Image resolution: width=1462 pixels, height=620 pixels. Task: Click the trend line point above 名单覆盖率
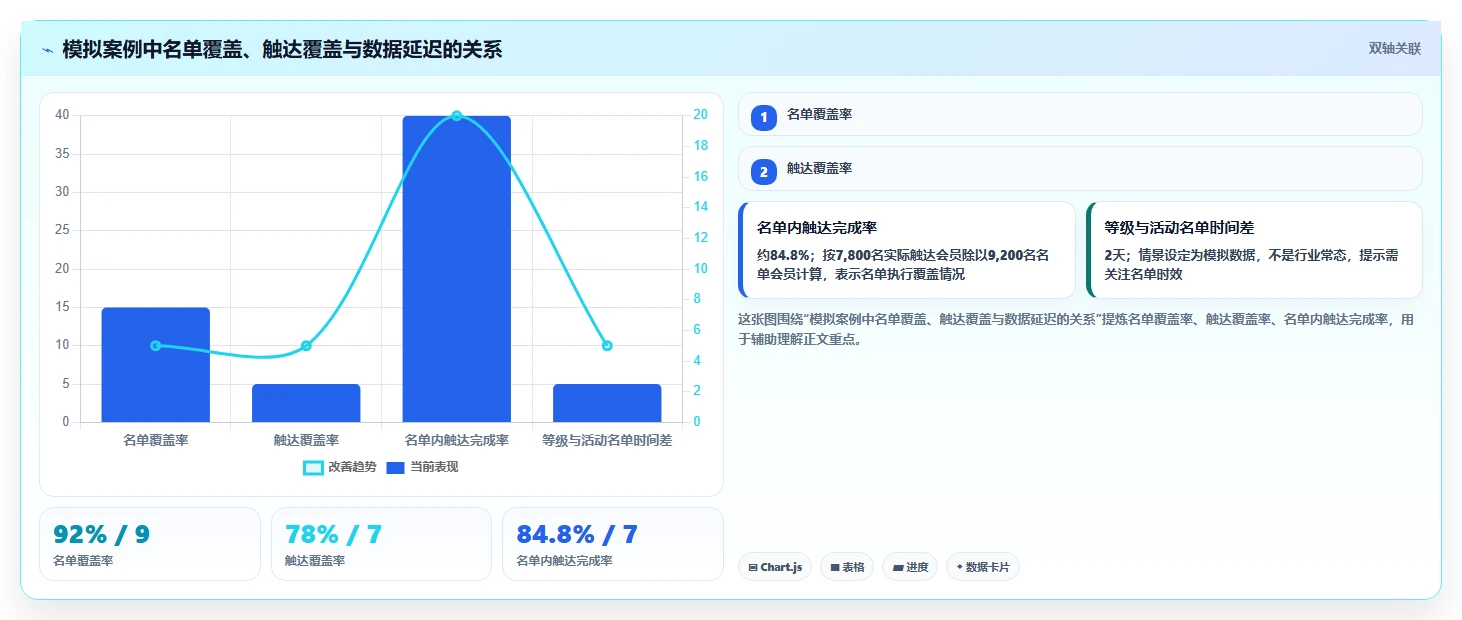[x=155, y=346]
